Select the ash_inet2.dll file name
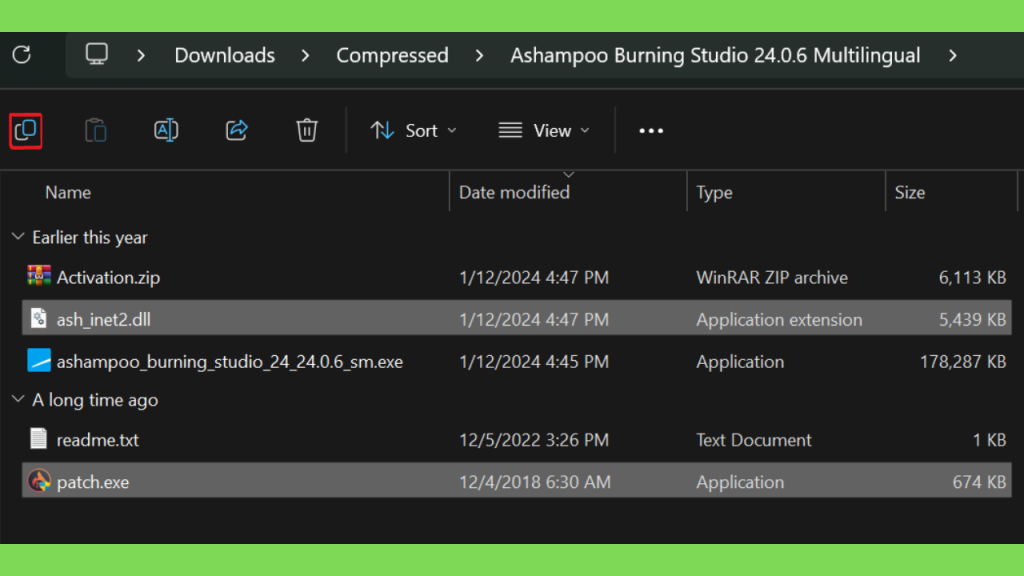Screen dimensions: 1024x576 [104, 319]
